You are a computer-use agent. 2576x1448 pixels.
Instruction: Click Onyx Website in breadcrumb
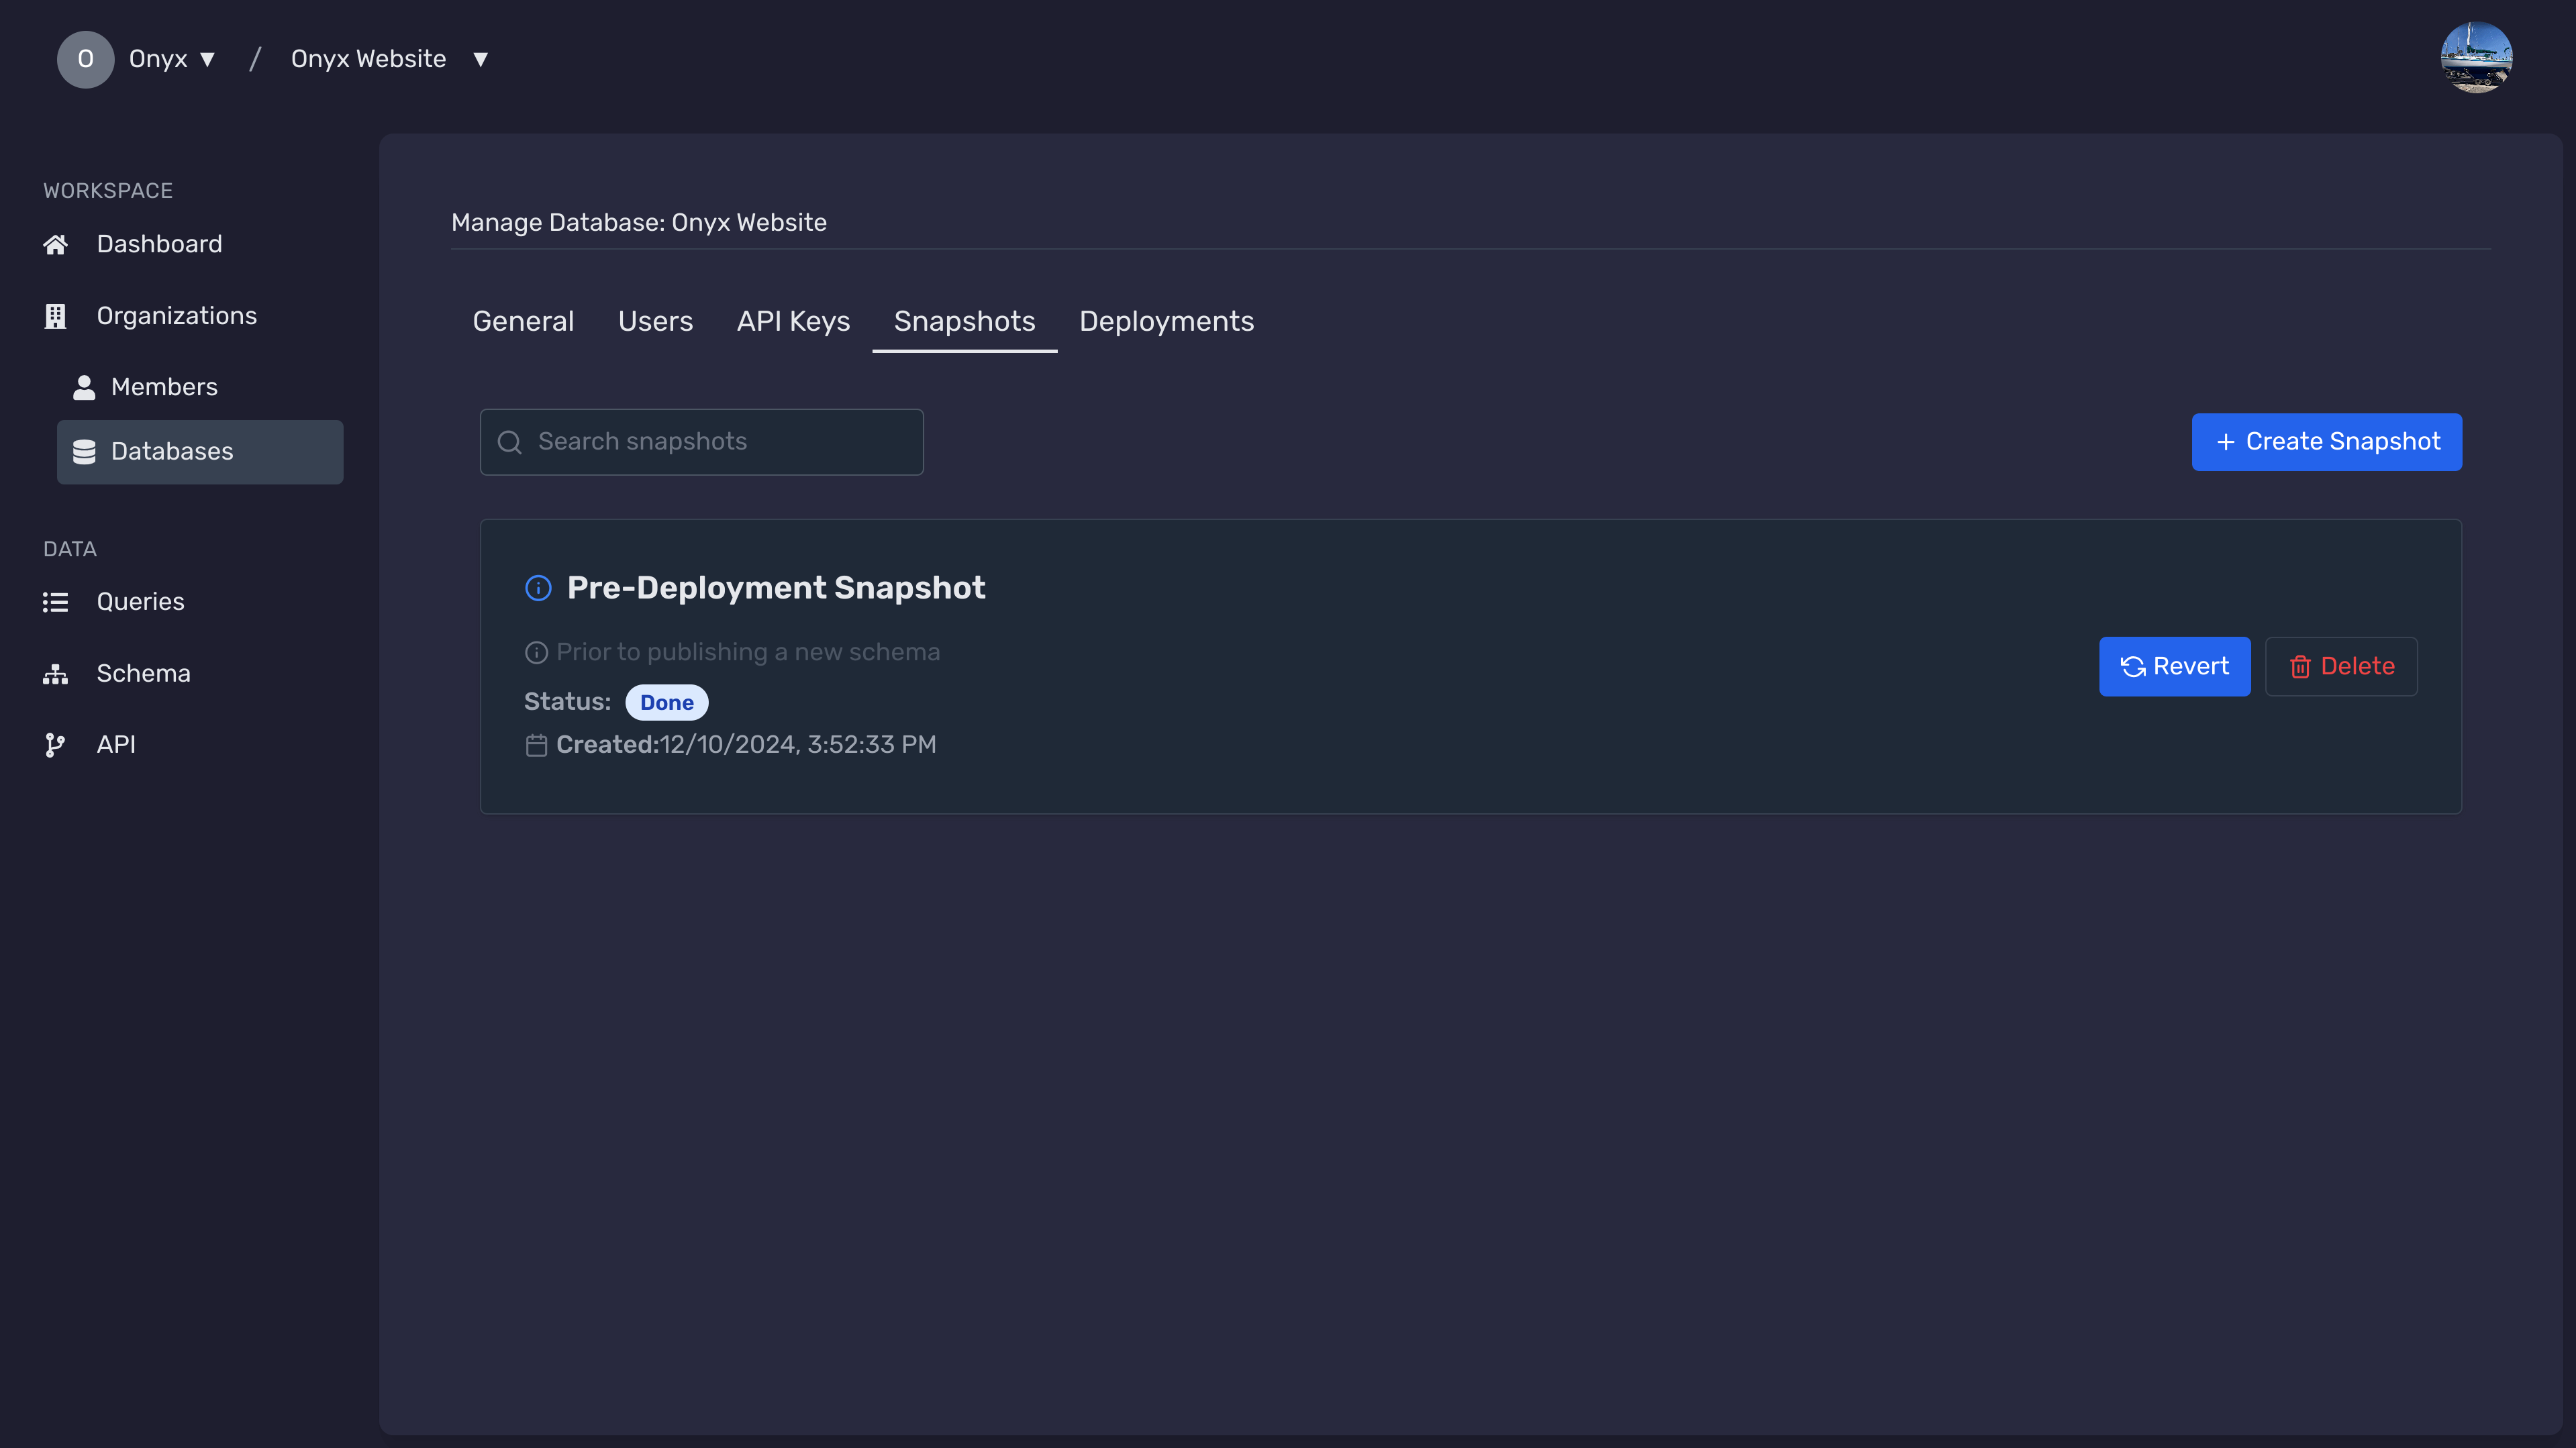[x=368, y=59]
